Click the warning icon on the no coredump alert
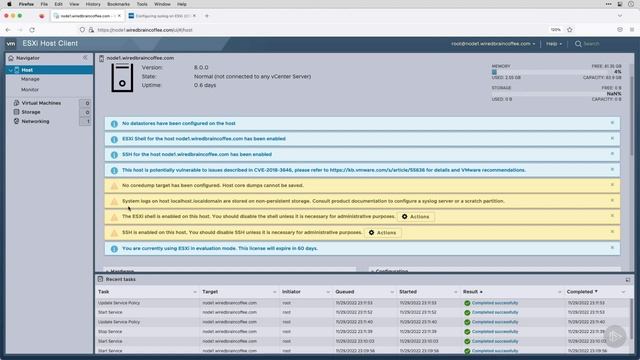Screen dimensions: 640x360 click(x=114, y=186)
